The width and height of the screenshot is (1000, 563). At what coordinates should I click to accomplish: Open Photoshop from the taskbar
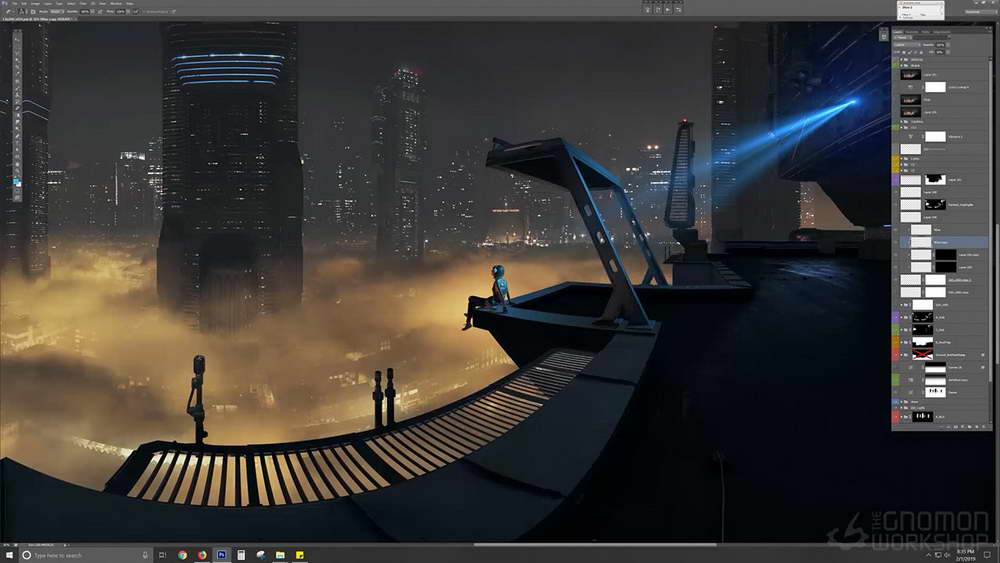pyautogui.click(x=221, y=555)
